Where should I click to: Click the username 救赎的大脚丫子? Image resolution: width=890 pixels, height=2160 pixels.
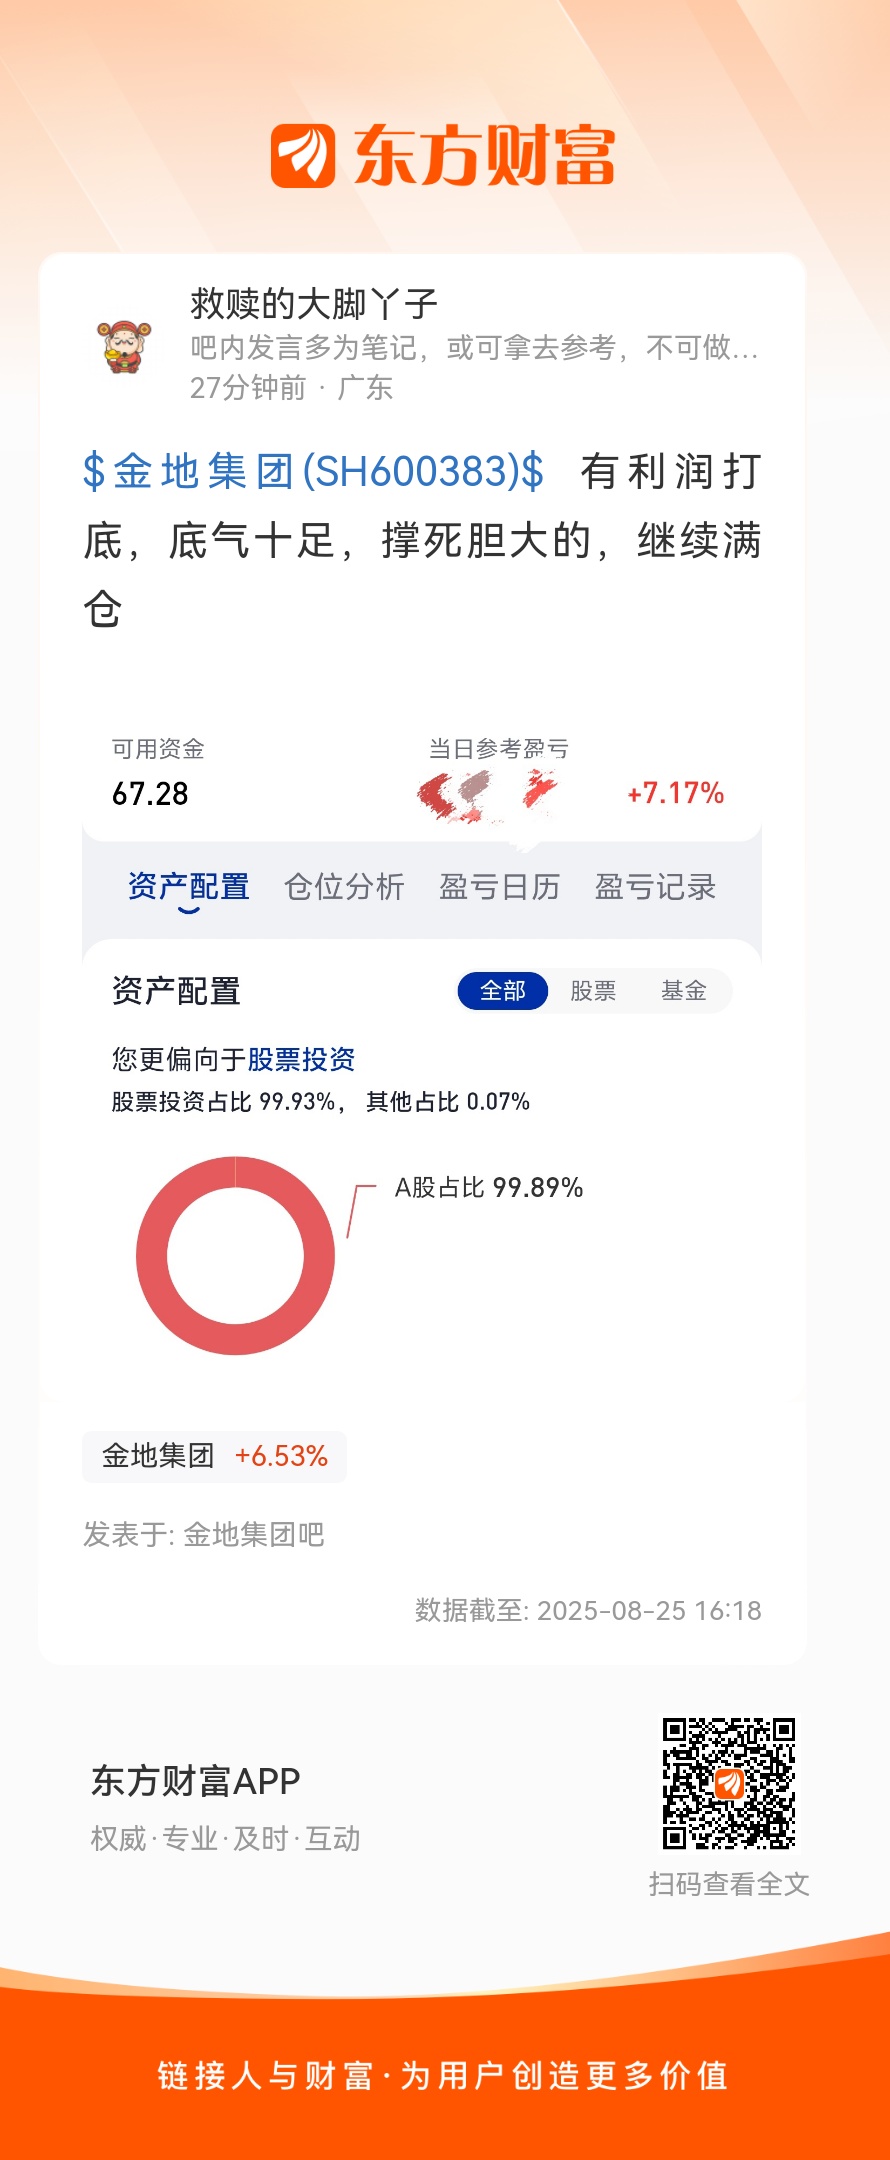314,303
